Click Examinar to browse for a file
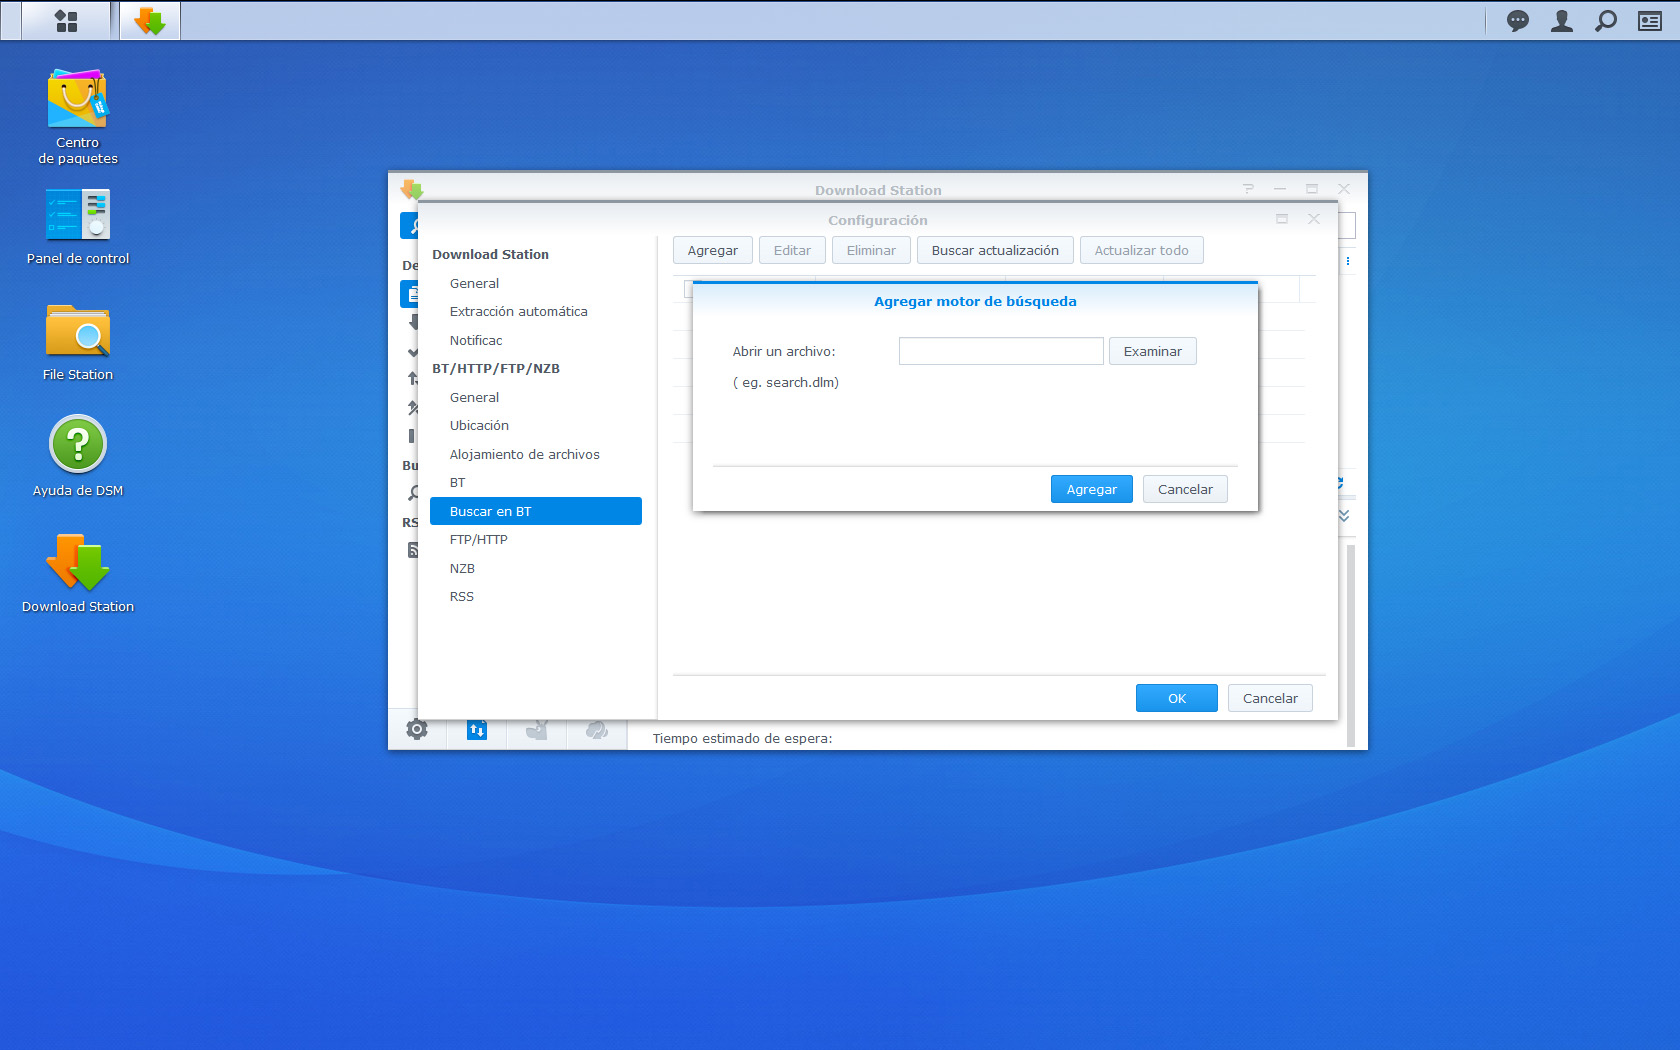This screenshot has height=1050, width=1680. click(x=1153, y=351)
